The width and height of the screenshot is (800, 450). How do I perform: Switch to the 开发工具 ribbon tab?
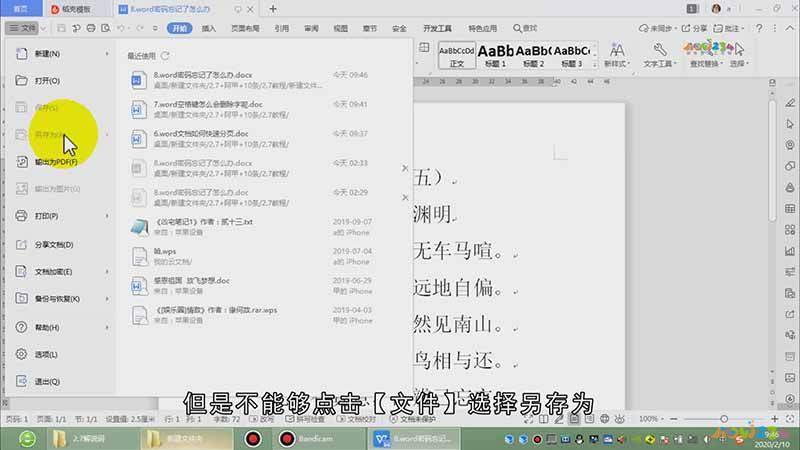tap(437, 28)
